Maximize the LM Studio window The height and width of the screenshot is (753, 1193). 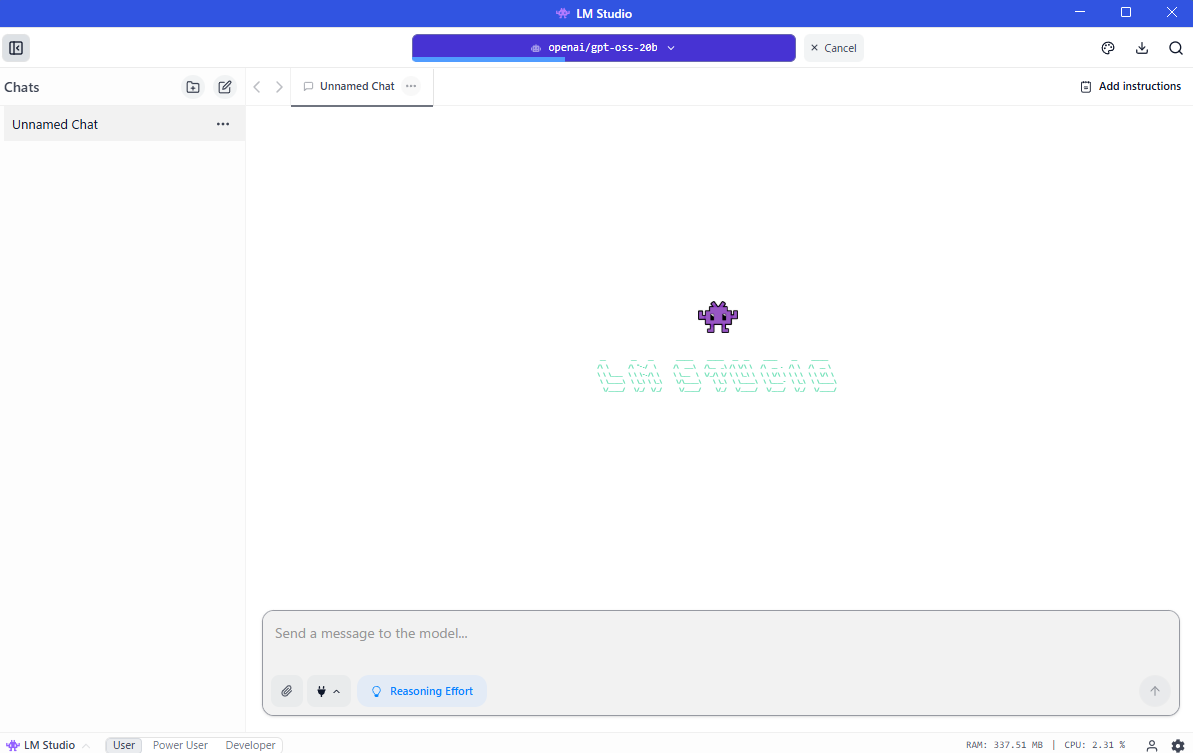(1126, 13)
